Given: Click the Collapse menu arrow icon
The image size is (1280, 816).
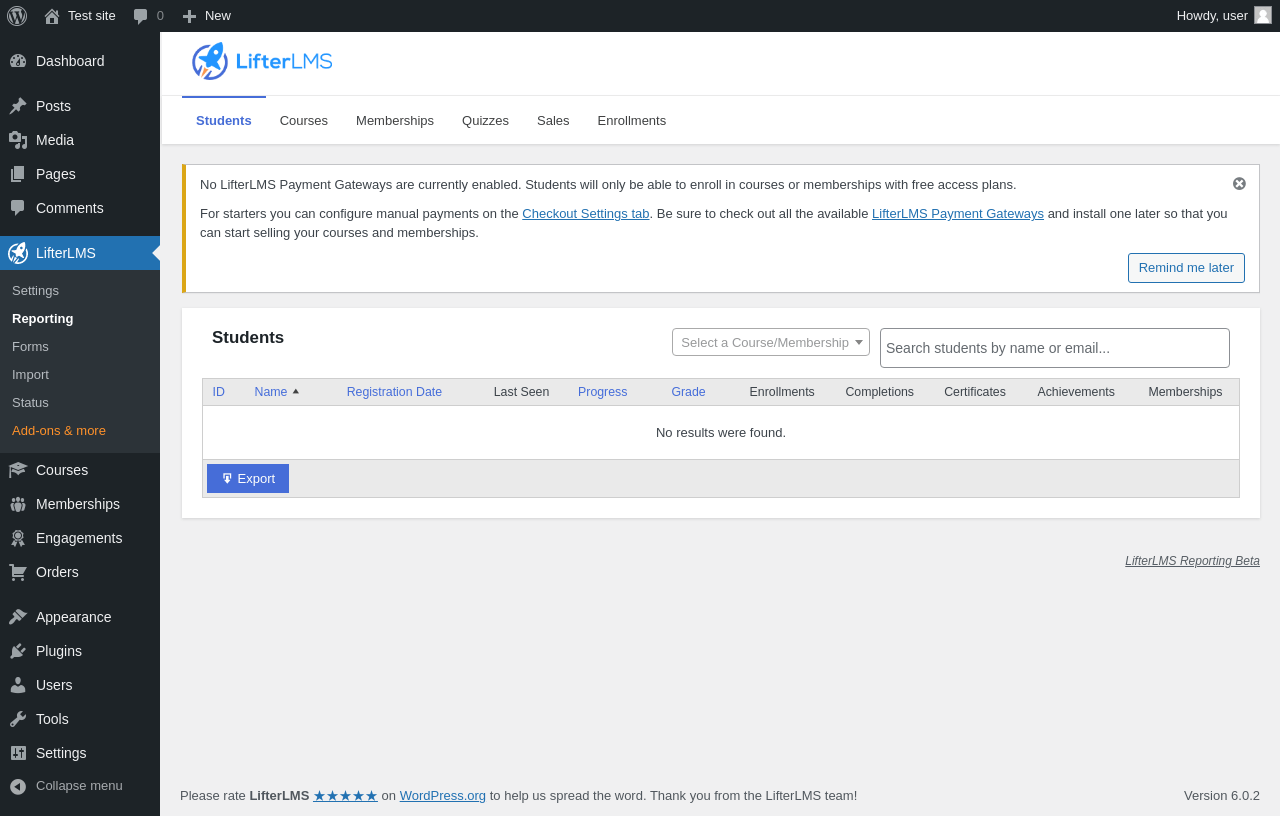Looking at the screenshot, I should pyautogui.click(x=18, y=786).
